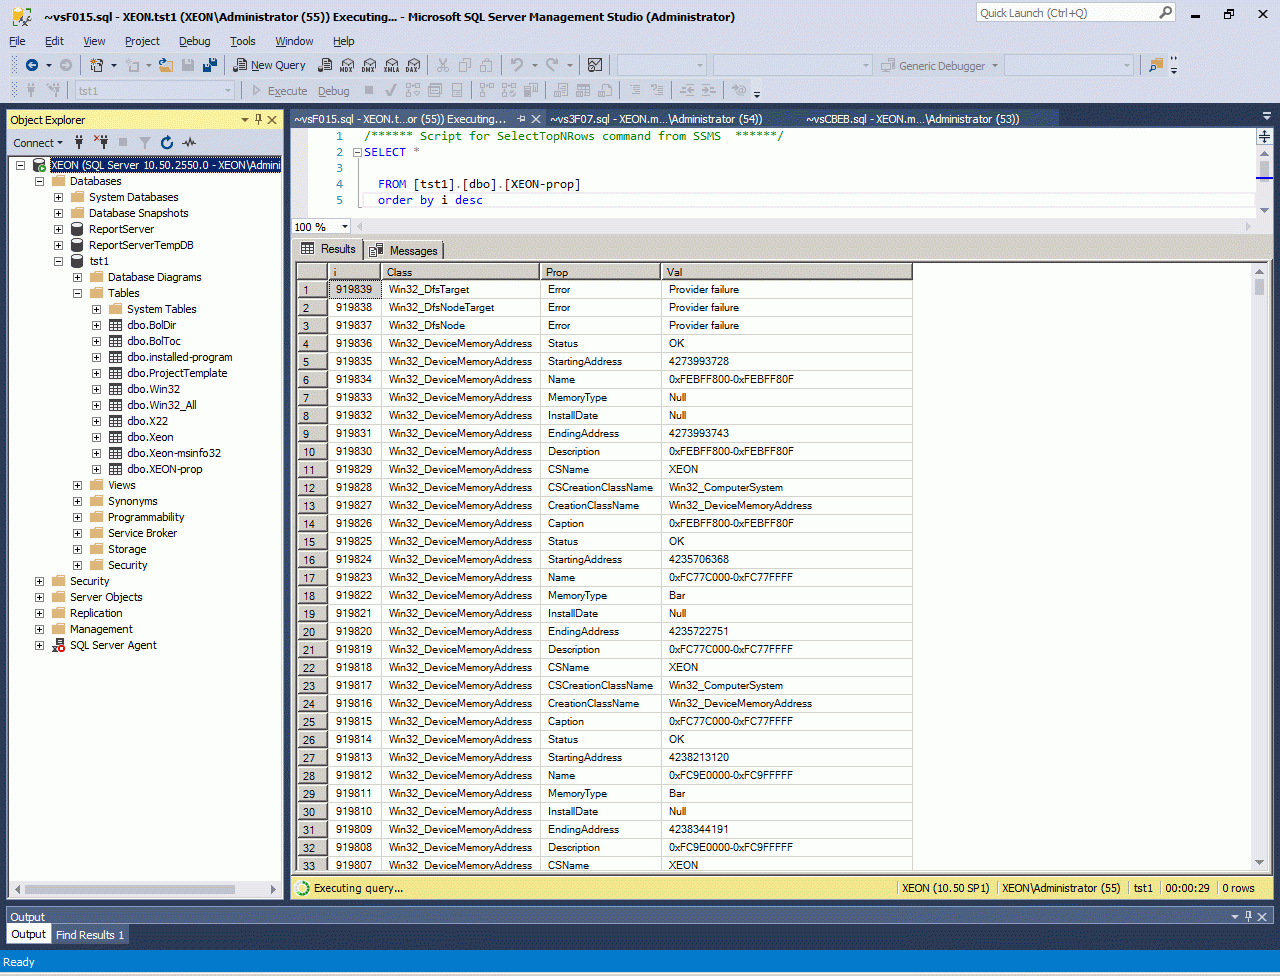
Task: Expand the Management node
Action: 40,629
